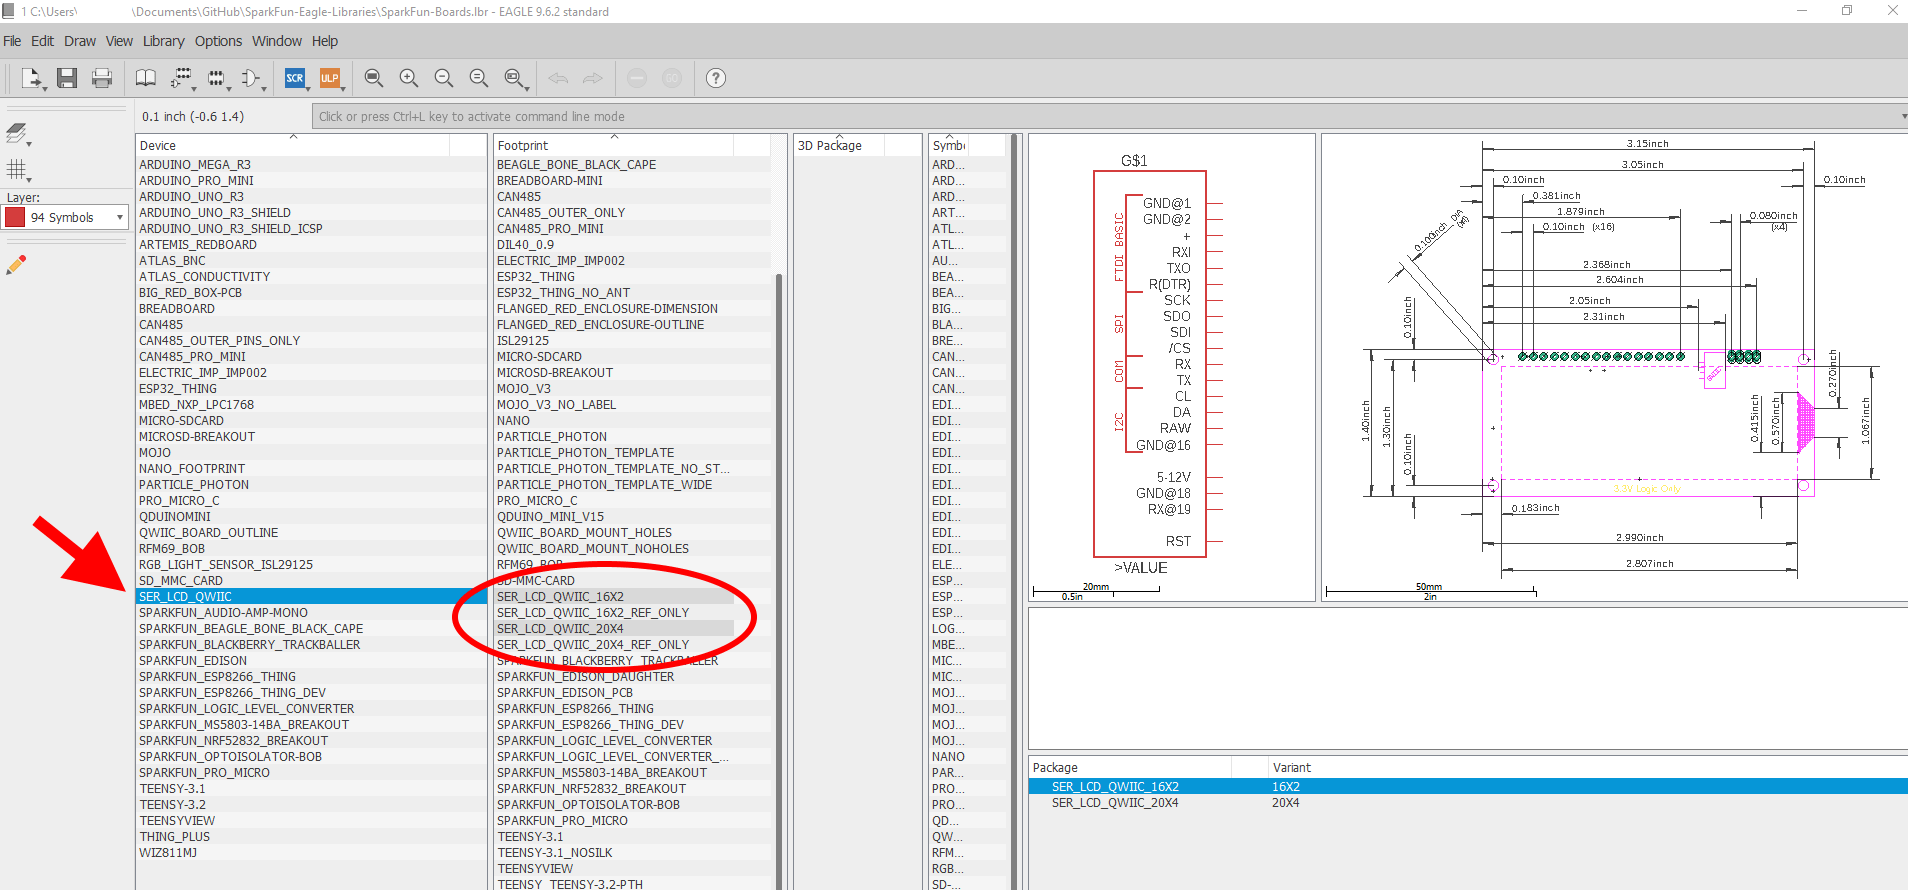The width and height of the screenshot is (1908, 890).
Task: Click the red layer color swatch
Action: coord(15,217)
